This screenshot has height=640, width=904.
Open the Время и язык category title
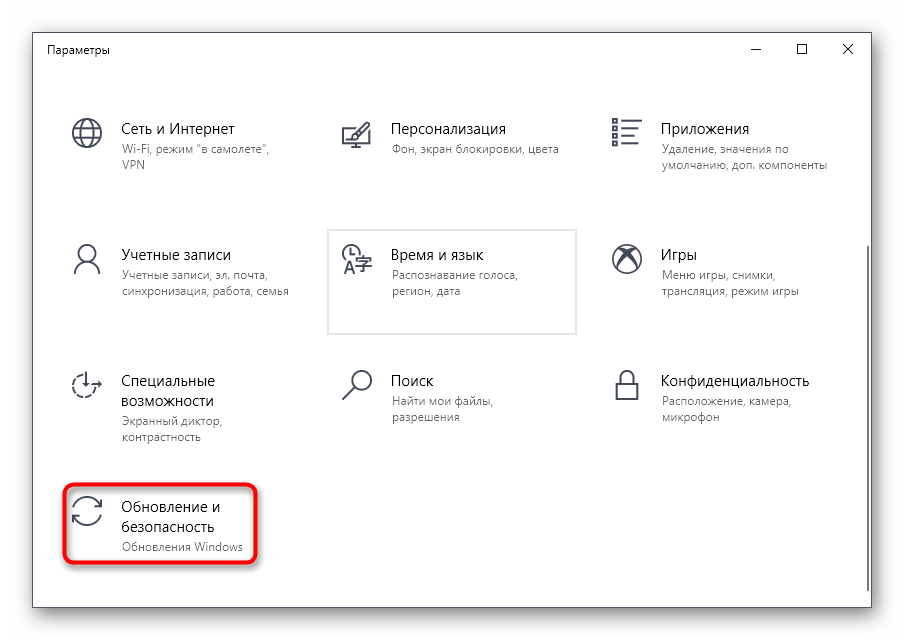437,255
